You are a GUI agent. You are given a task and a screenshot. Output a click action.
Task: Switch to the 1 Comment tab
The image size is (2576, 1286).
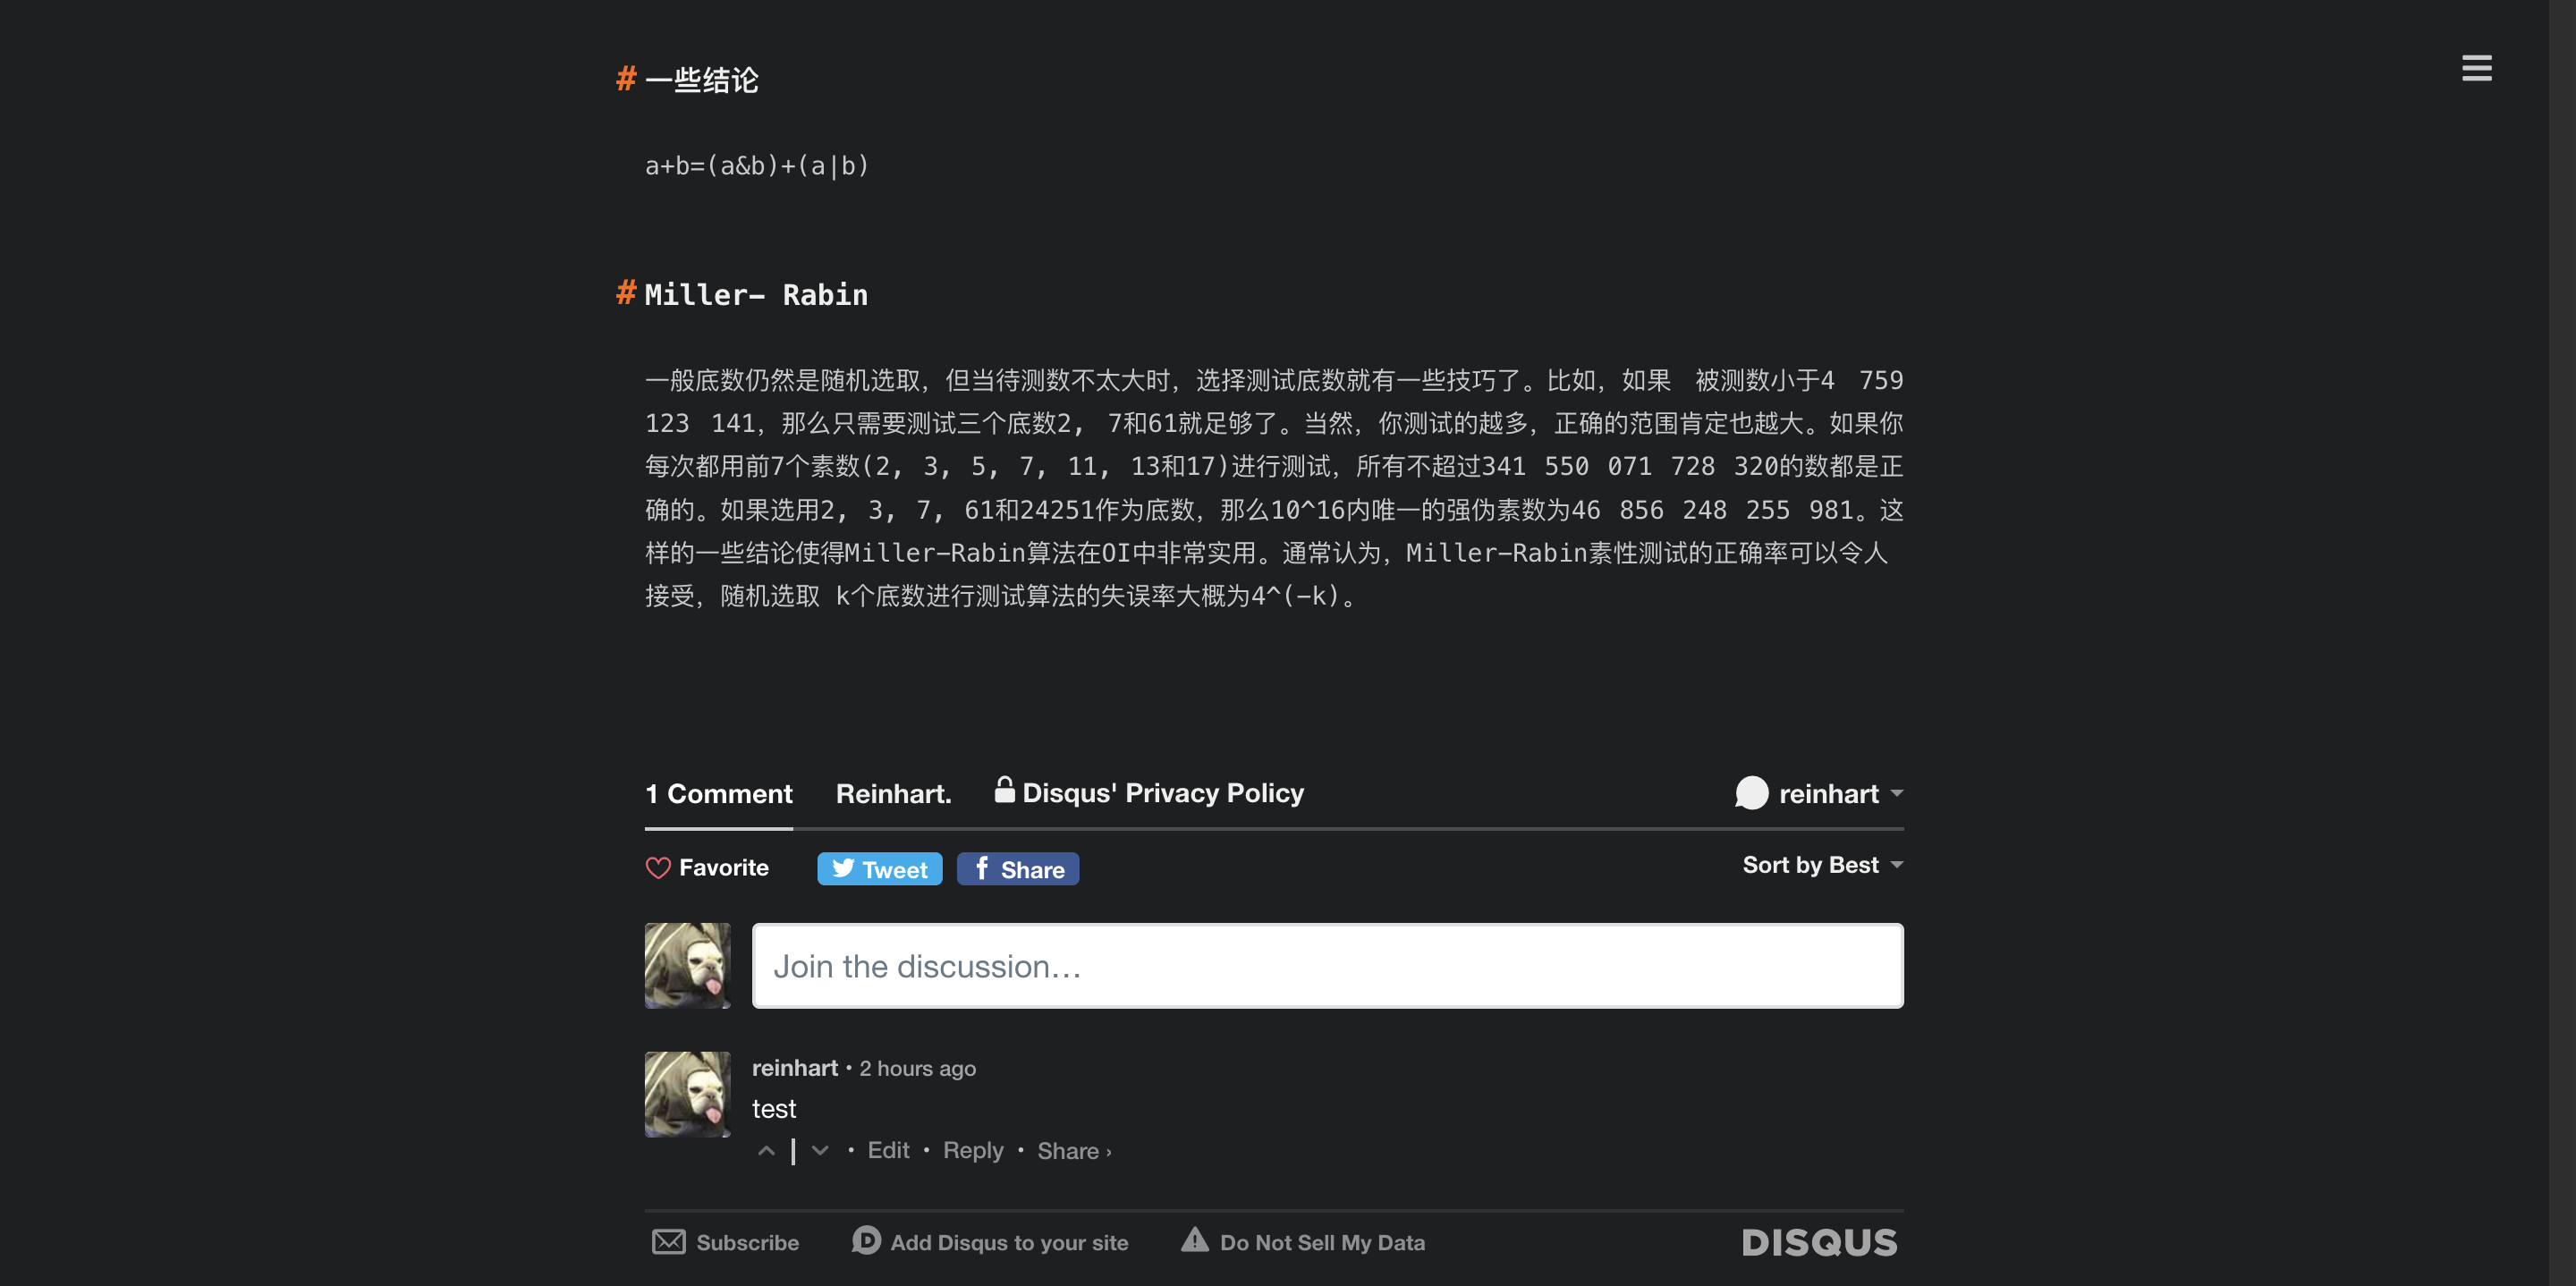(x=718, y=793)
